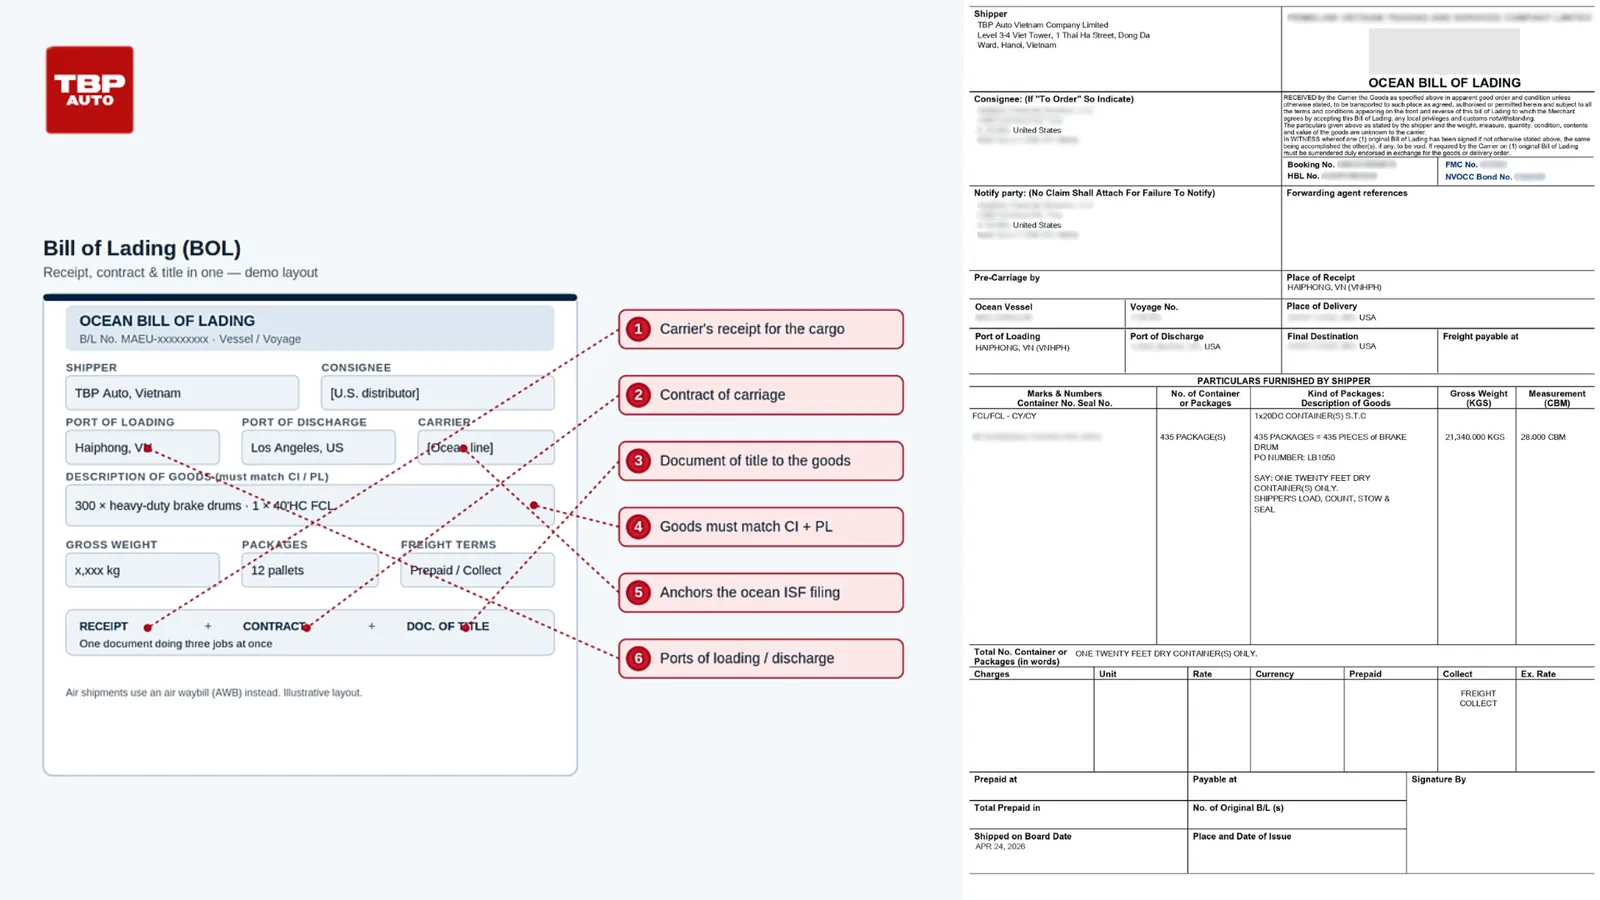Image resolution: width=1600 pixels, height=900 pixels.
Task: Click 'No. of Original B/L (s)' label
Action: coord(1237,808)
